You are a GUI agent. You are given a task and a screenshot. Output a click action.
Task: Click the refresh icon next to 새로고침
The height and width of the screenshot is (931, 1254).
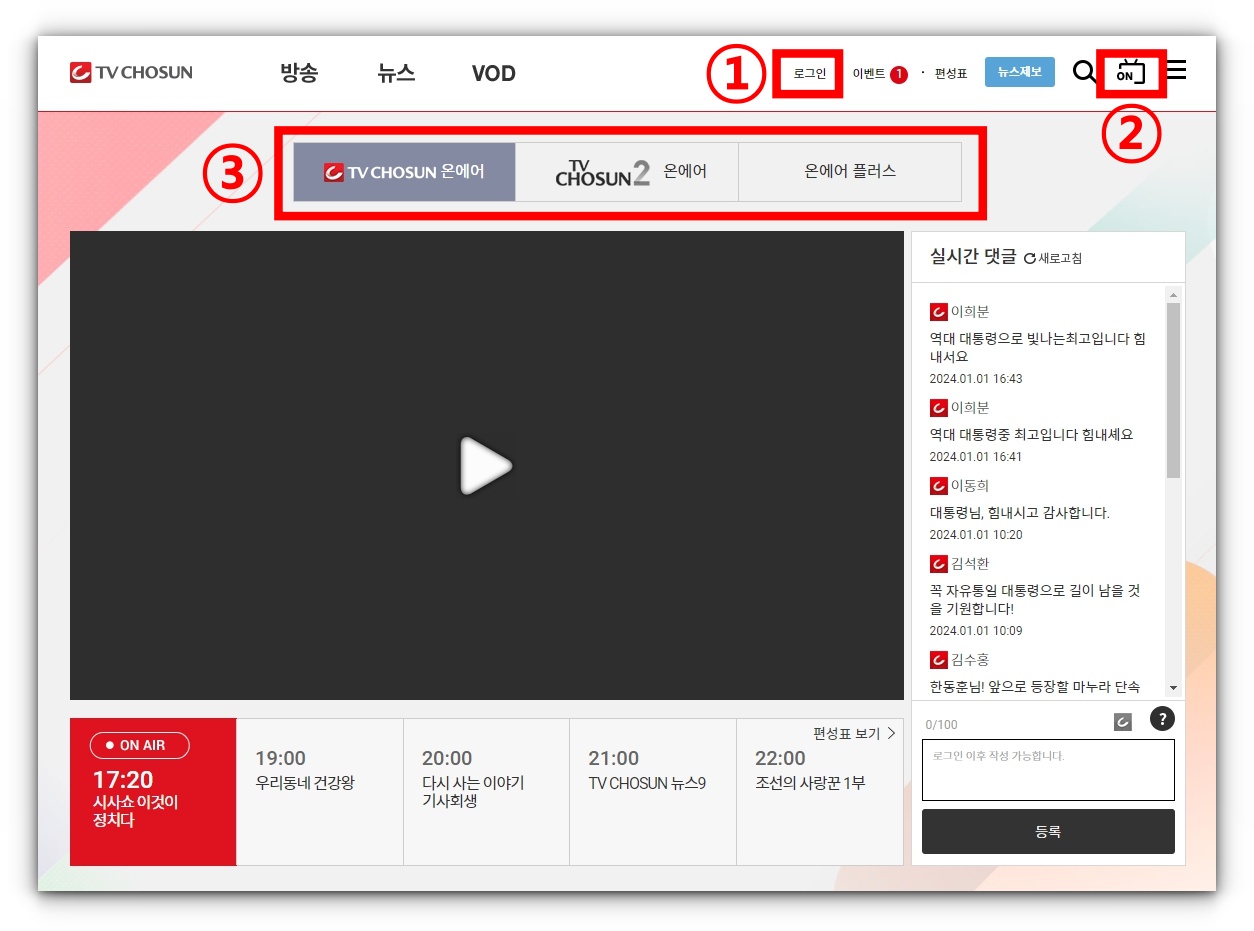pyautogui.click(x=1029, y=259)
